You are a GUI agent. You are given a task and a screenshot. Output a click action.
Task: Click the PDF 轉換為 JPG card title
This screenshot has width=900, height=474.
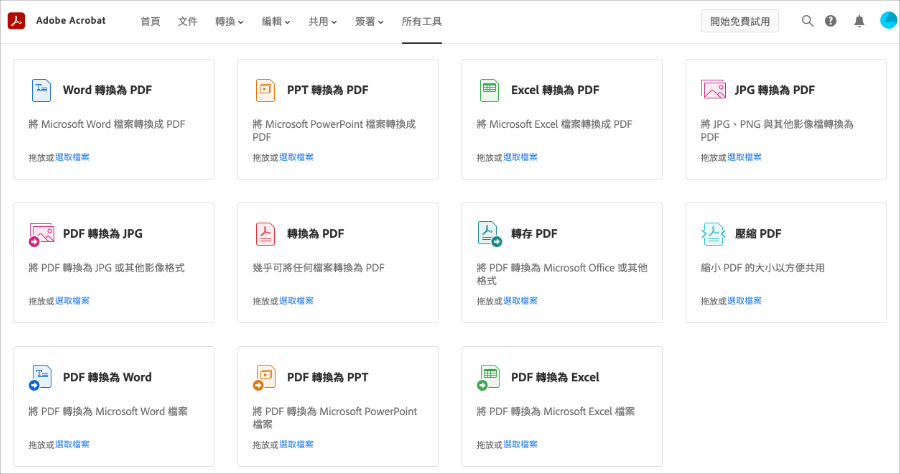point(103,234)
